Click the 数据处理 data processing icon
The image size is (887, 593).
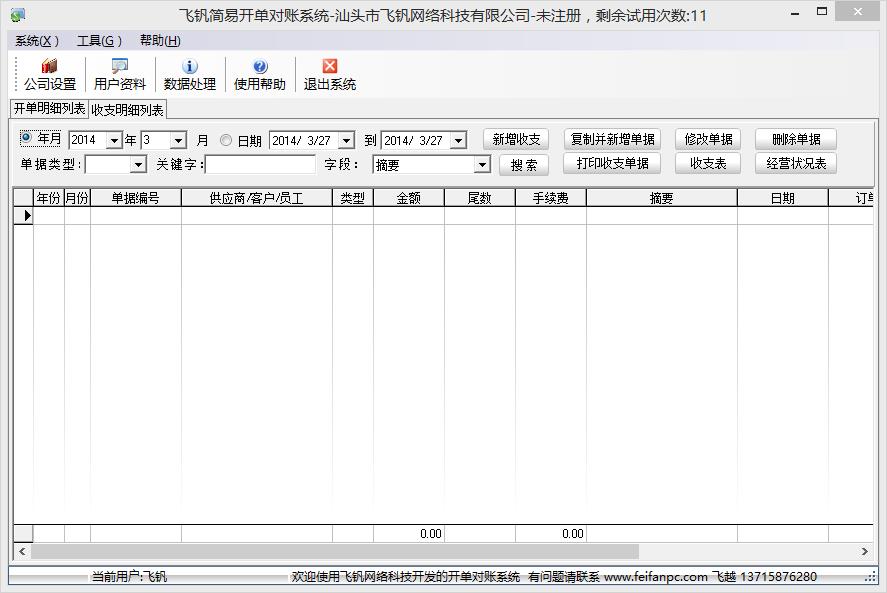[x=190, y=75]
